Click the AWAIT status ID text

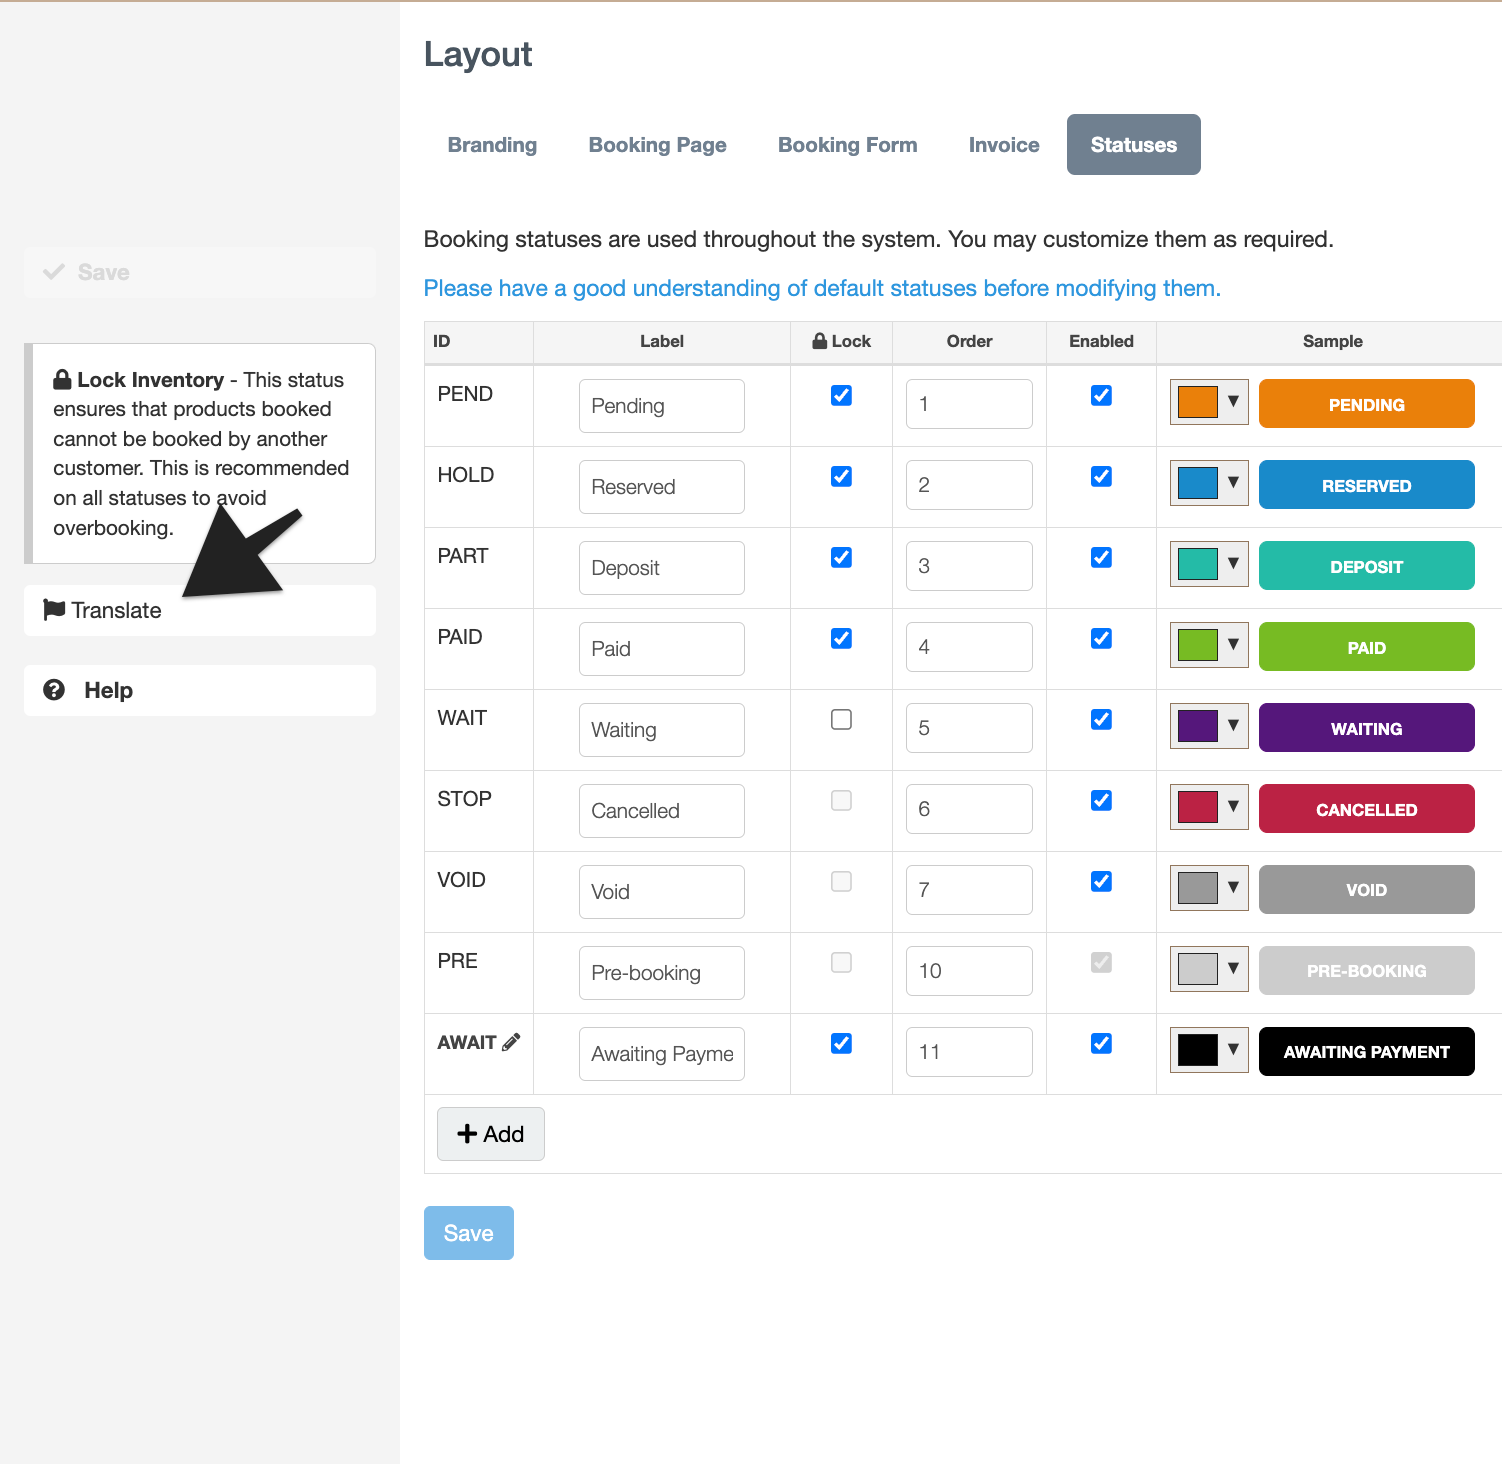(467, 1042)
